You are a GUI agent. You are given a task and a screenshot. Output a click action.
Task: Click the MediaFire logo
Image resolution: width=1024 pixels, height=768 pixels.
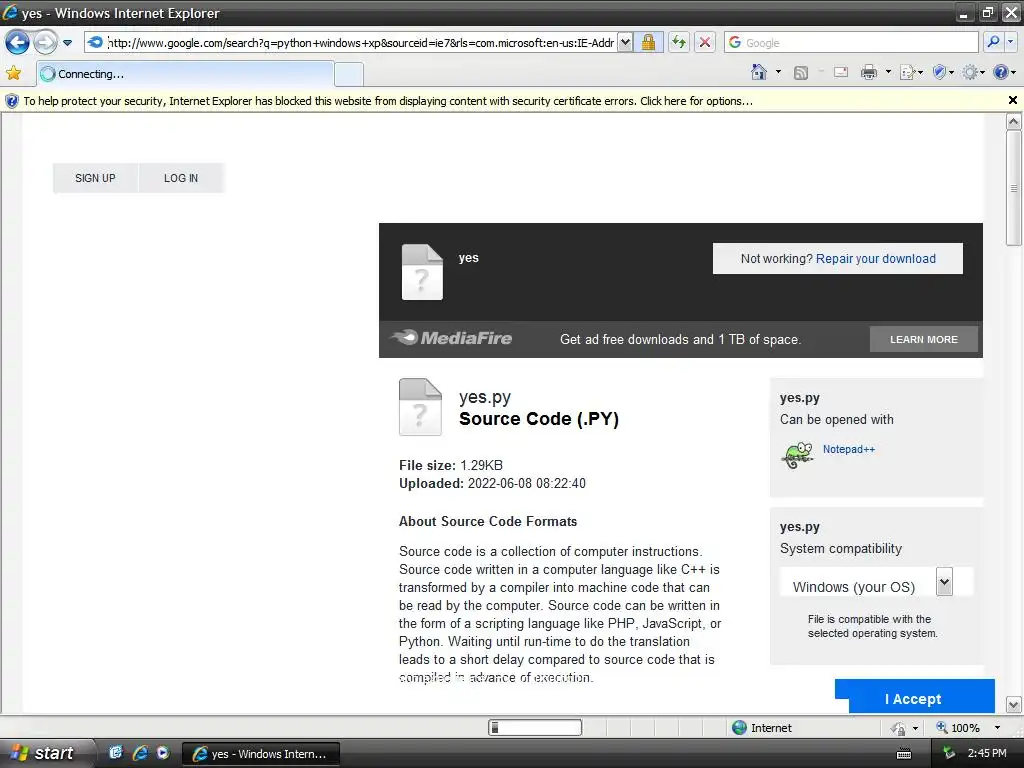click(451, 338)
